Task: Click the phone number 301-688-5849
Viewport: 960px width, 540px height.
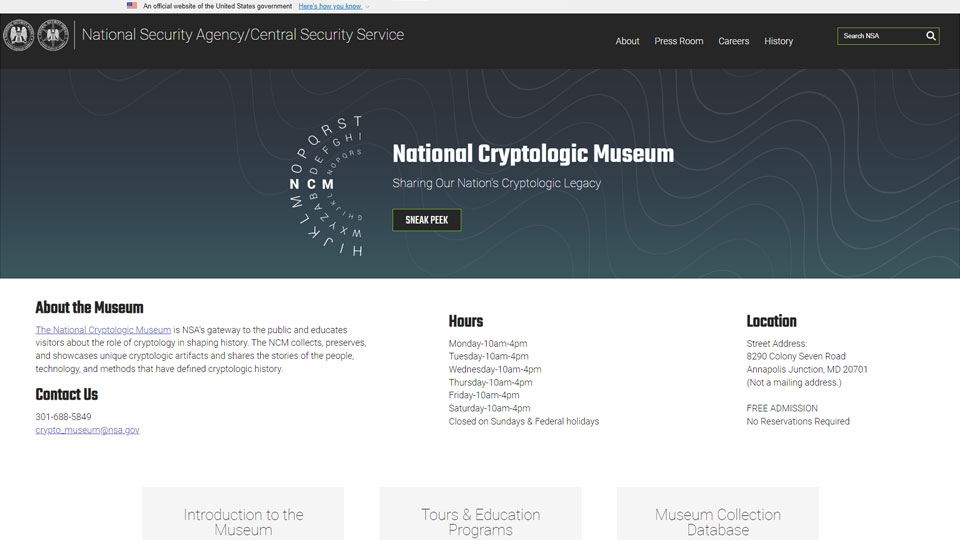Action: pyautogui.click(x=63, y=417)
